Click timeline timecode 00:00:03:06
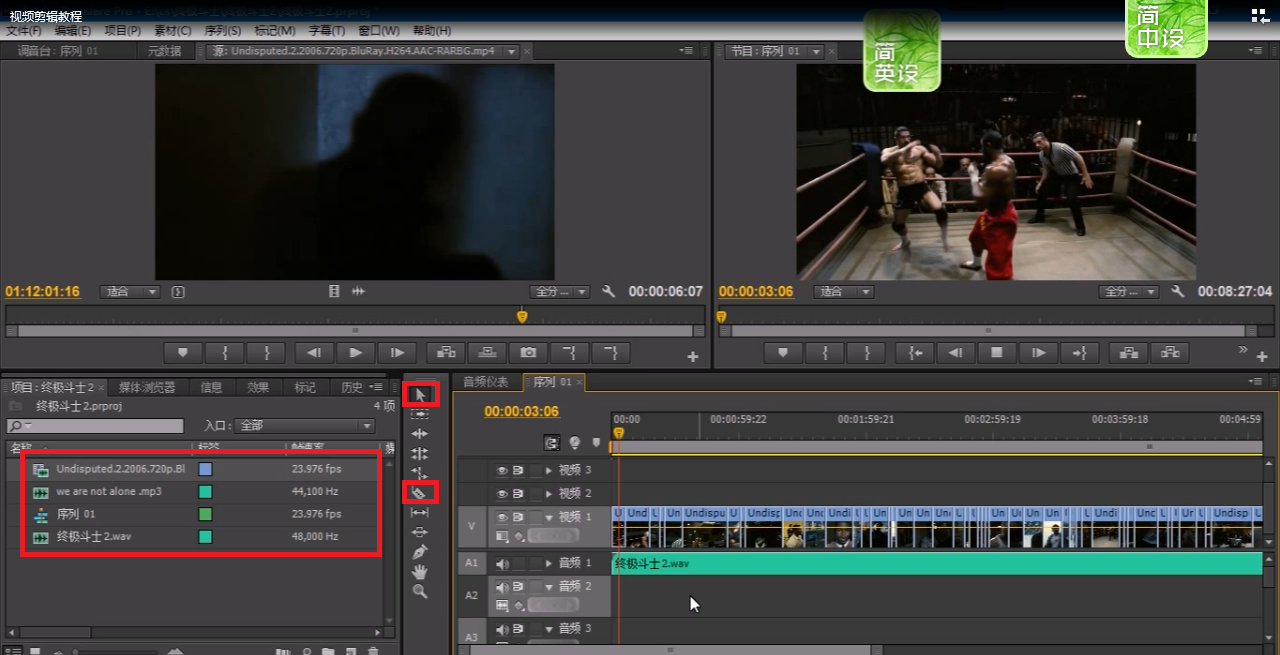The height and width of the screenshot is (655, 1280). pyautogui.click(x=522, y=412)
